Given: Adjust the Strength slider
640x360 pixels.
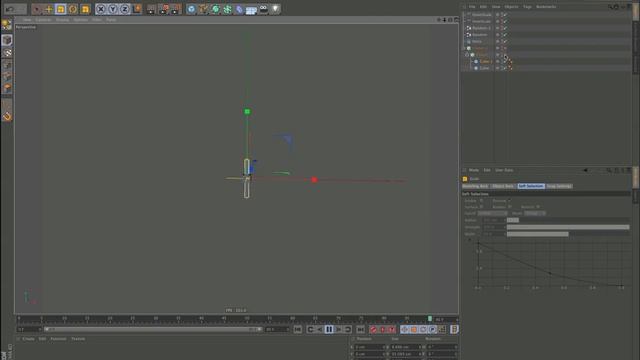Looking at the screenshot, I should [x=568, y=227].
